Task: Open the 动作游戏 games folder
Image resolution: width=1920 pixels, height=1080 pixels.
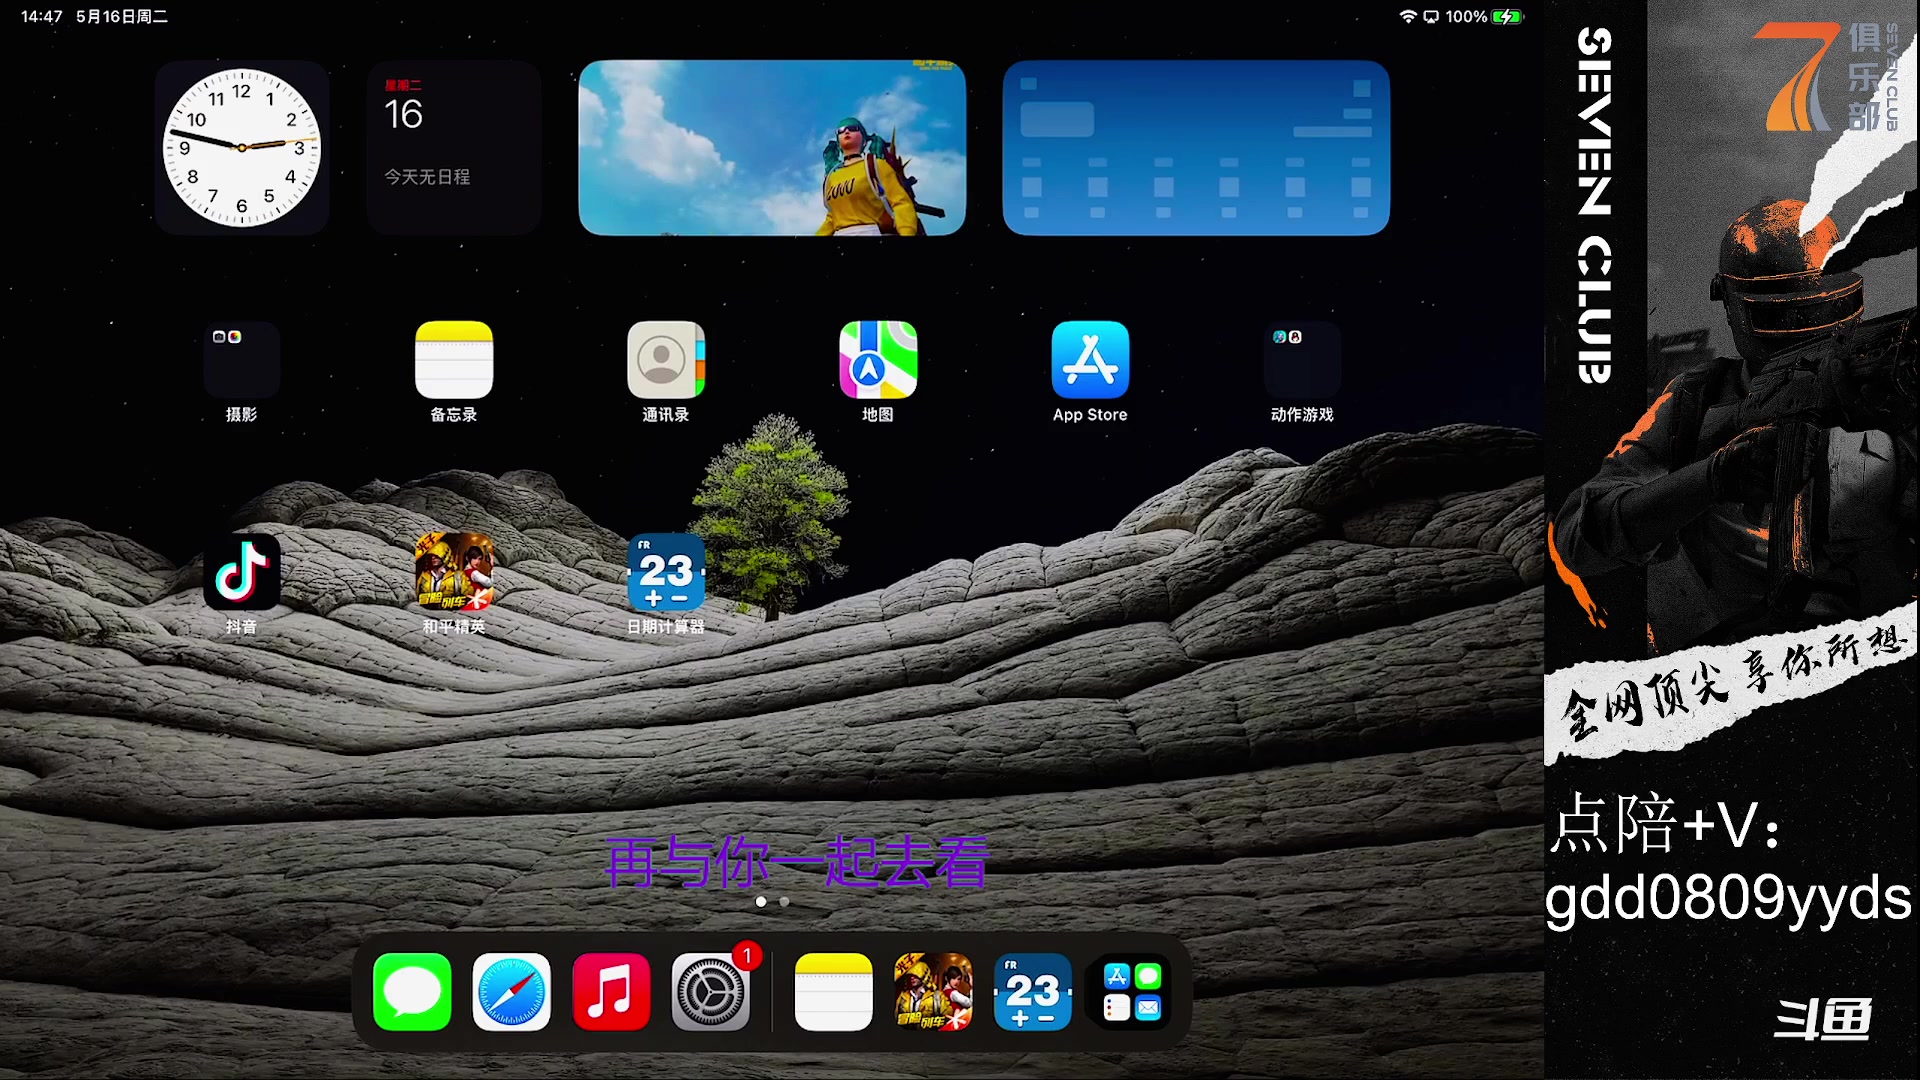Action: click(x=1302, y=360)
